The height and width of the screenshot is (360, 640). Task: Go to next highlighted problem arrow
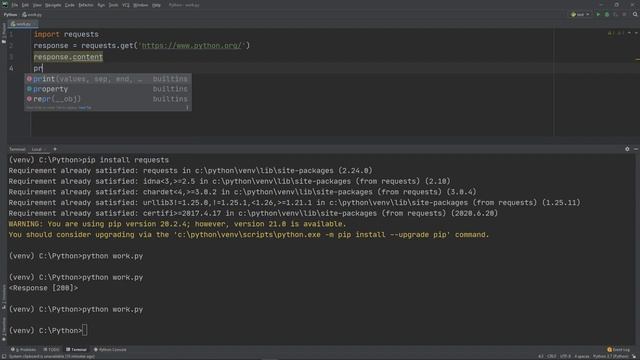636,33
